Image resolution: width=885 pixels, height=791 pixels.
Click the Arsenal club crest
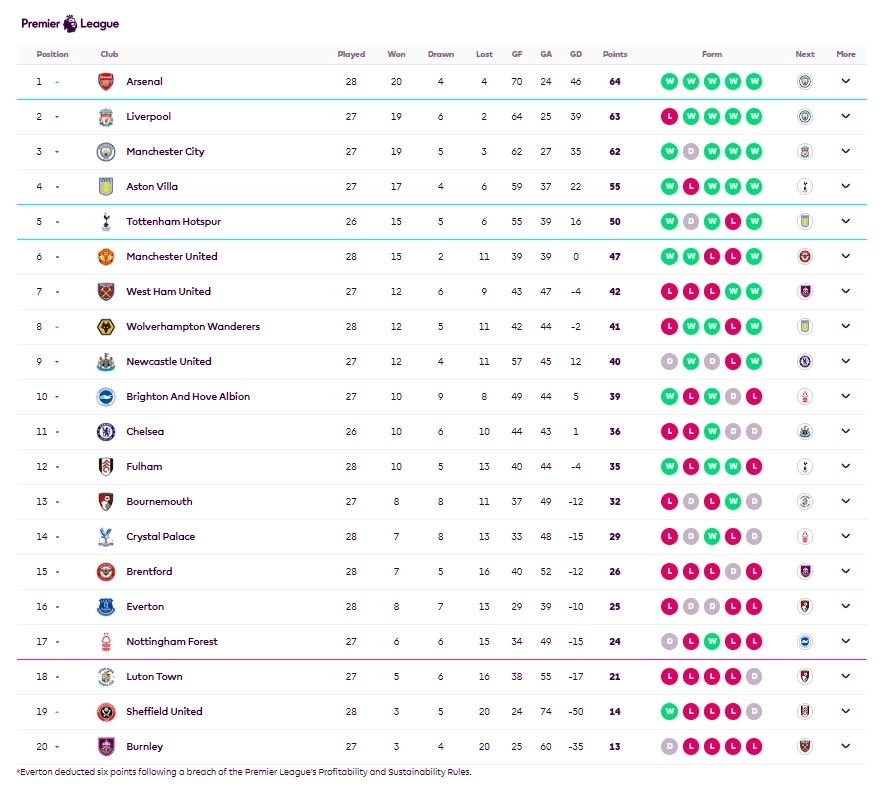[x=106, y=82]
